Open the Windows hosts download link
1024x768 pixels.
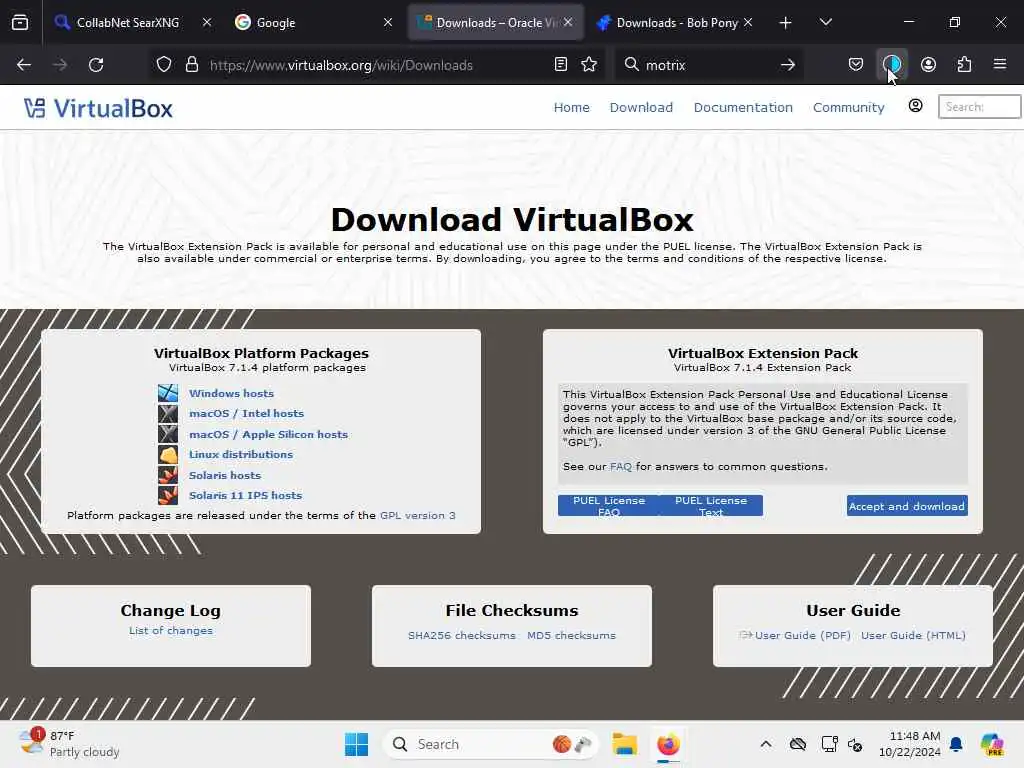pyautogui.click(x=231, y=393)
